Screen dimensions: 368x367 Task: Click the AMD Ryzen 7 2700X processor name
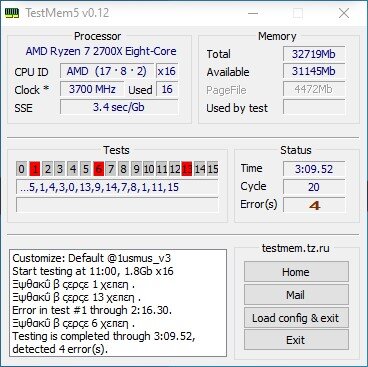tap(101, 51)
